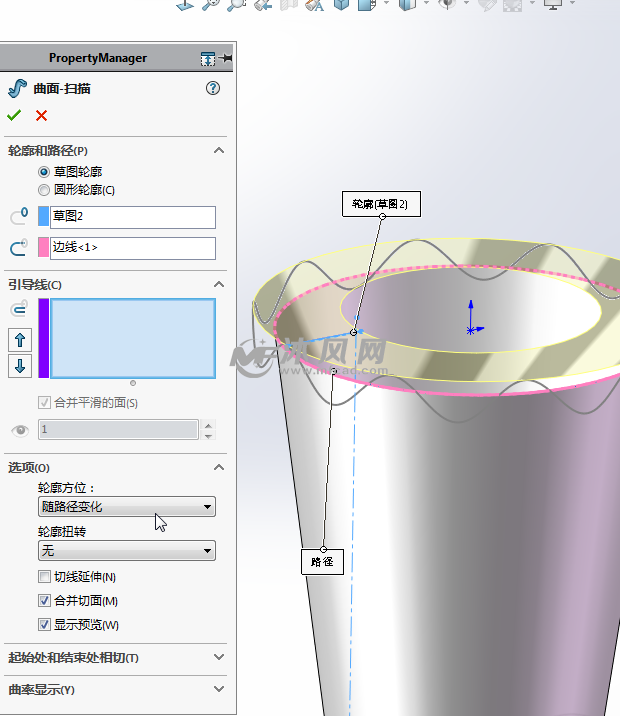
Task: Click the guide list resize handle
Action: [133, 383]
